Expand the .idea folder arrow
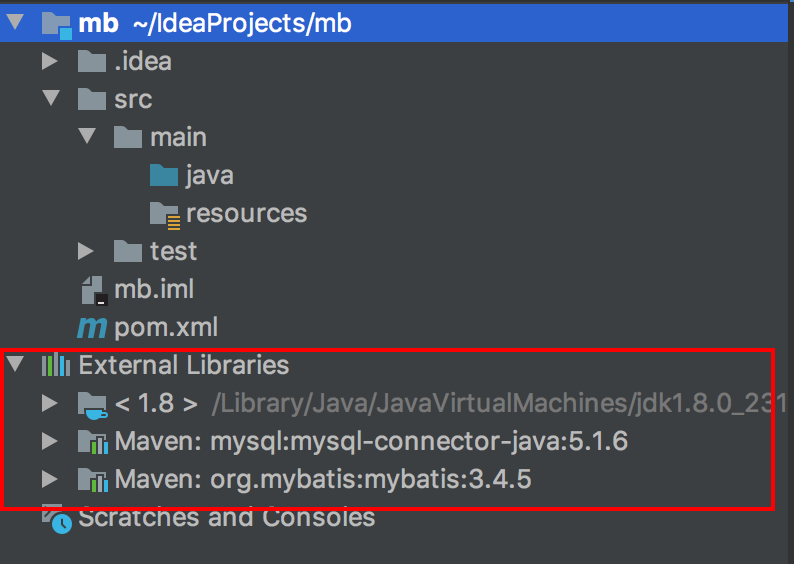The width and height of the screenshot is (794, 564). [x=50, y=62]
